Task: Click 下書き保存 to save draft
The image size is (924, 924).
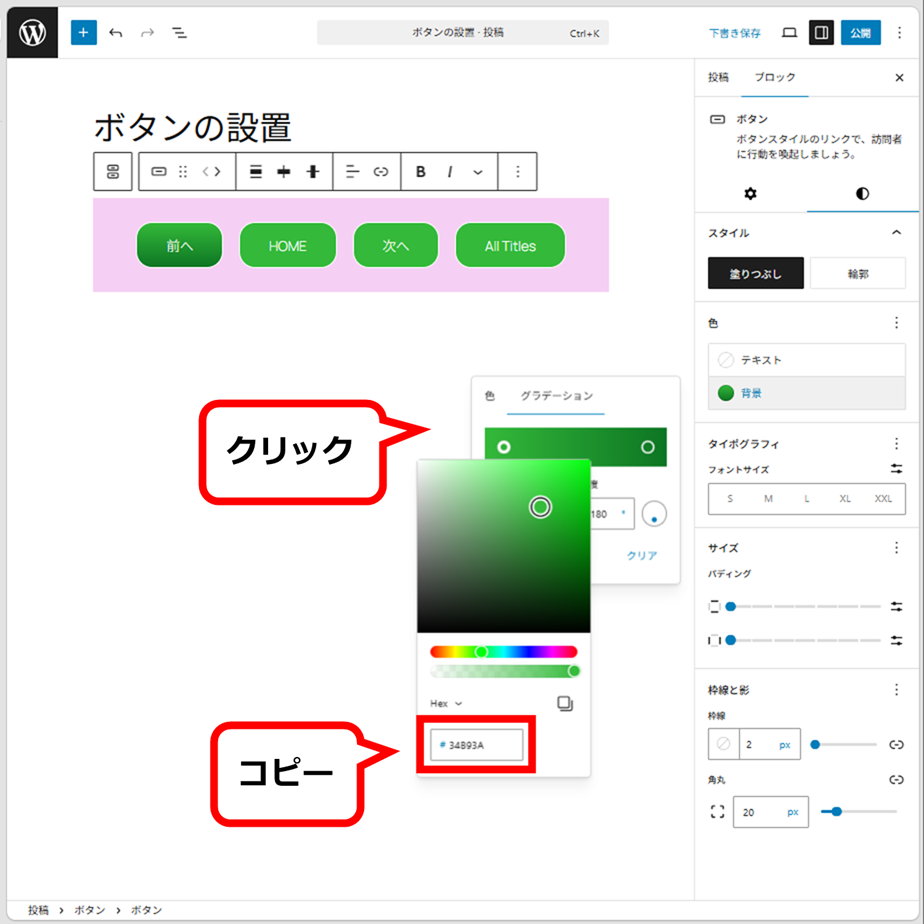Action: coord(735,33)
